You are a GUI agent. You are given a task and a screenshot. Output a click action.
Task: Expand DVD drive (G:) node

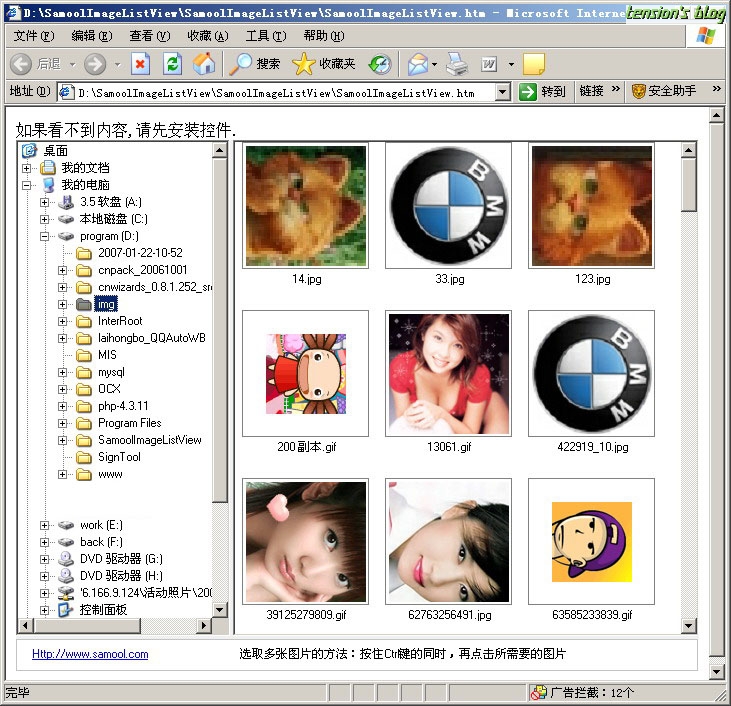(44, 559)
